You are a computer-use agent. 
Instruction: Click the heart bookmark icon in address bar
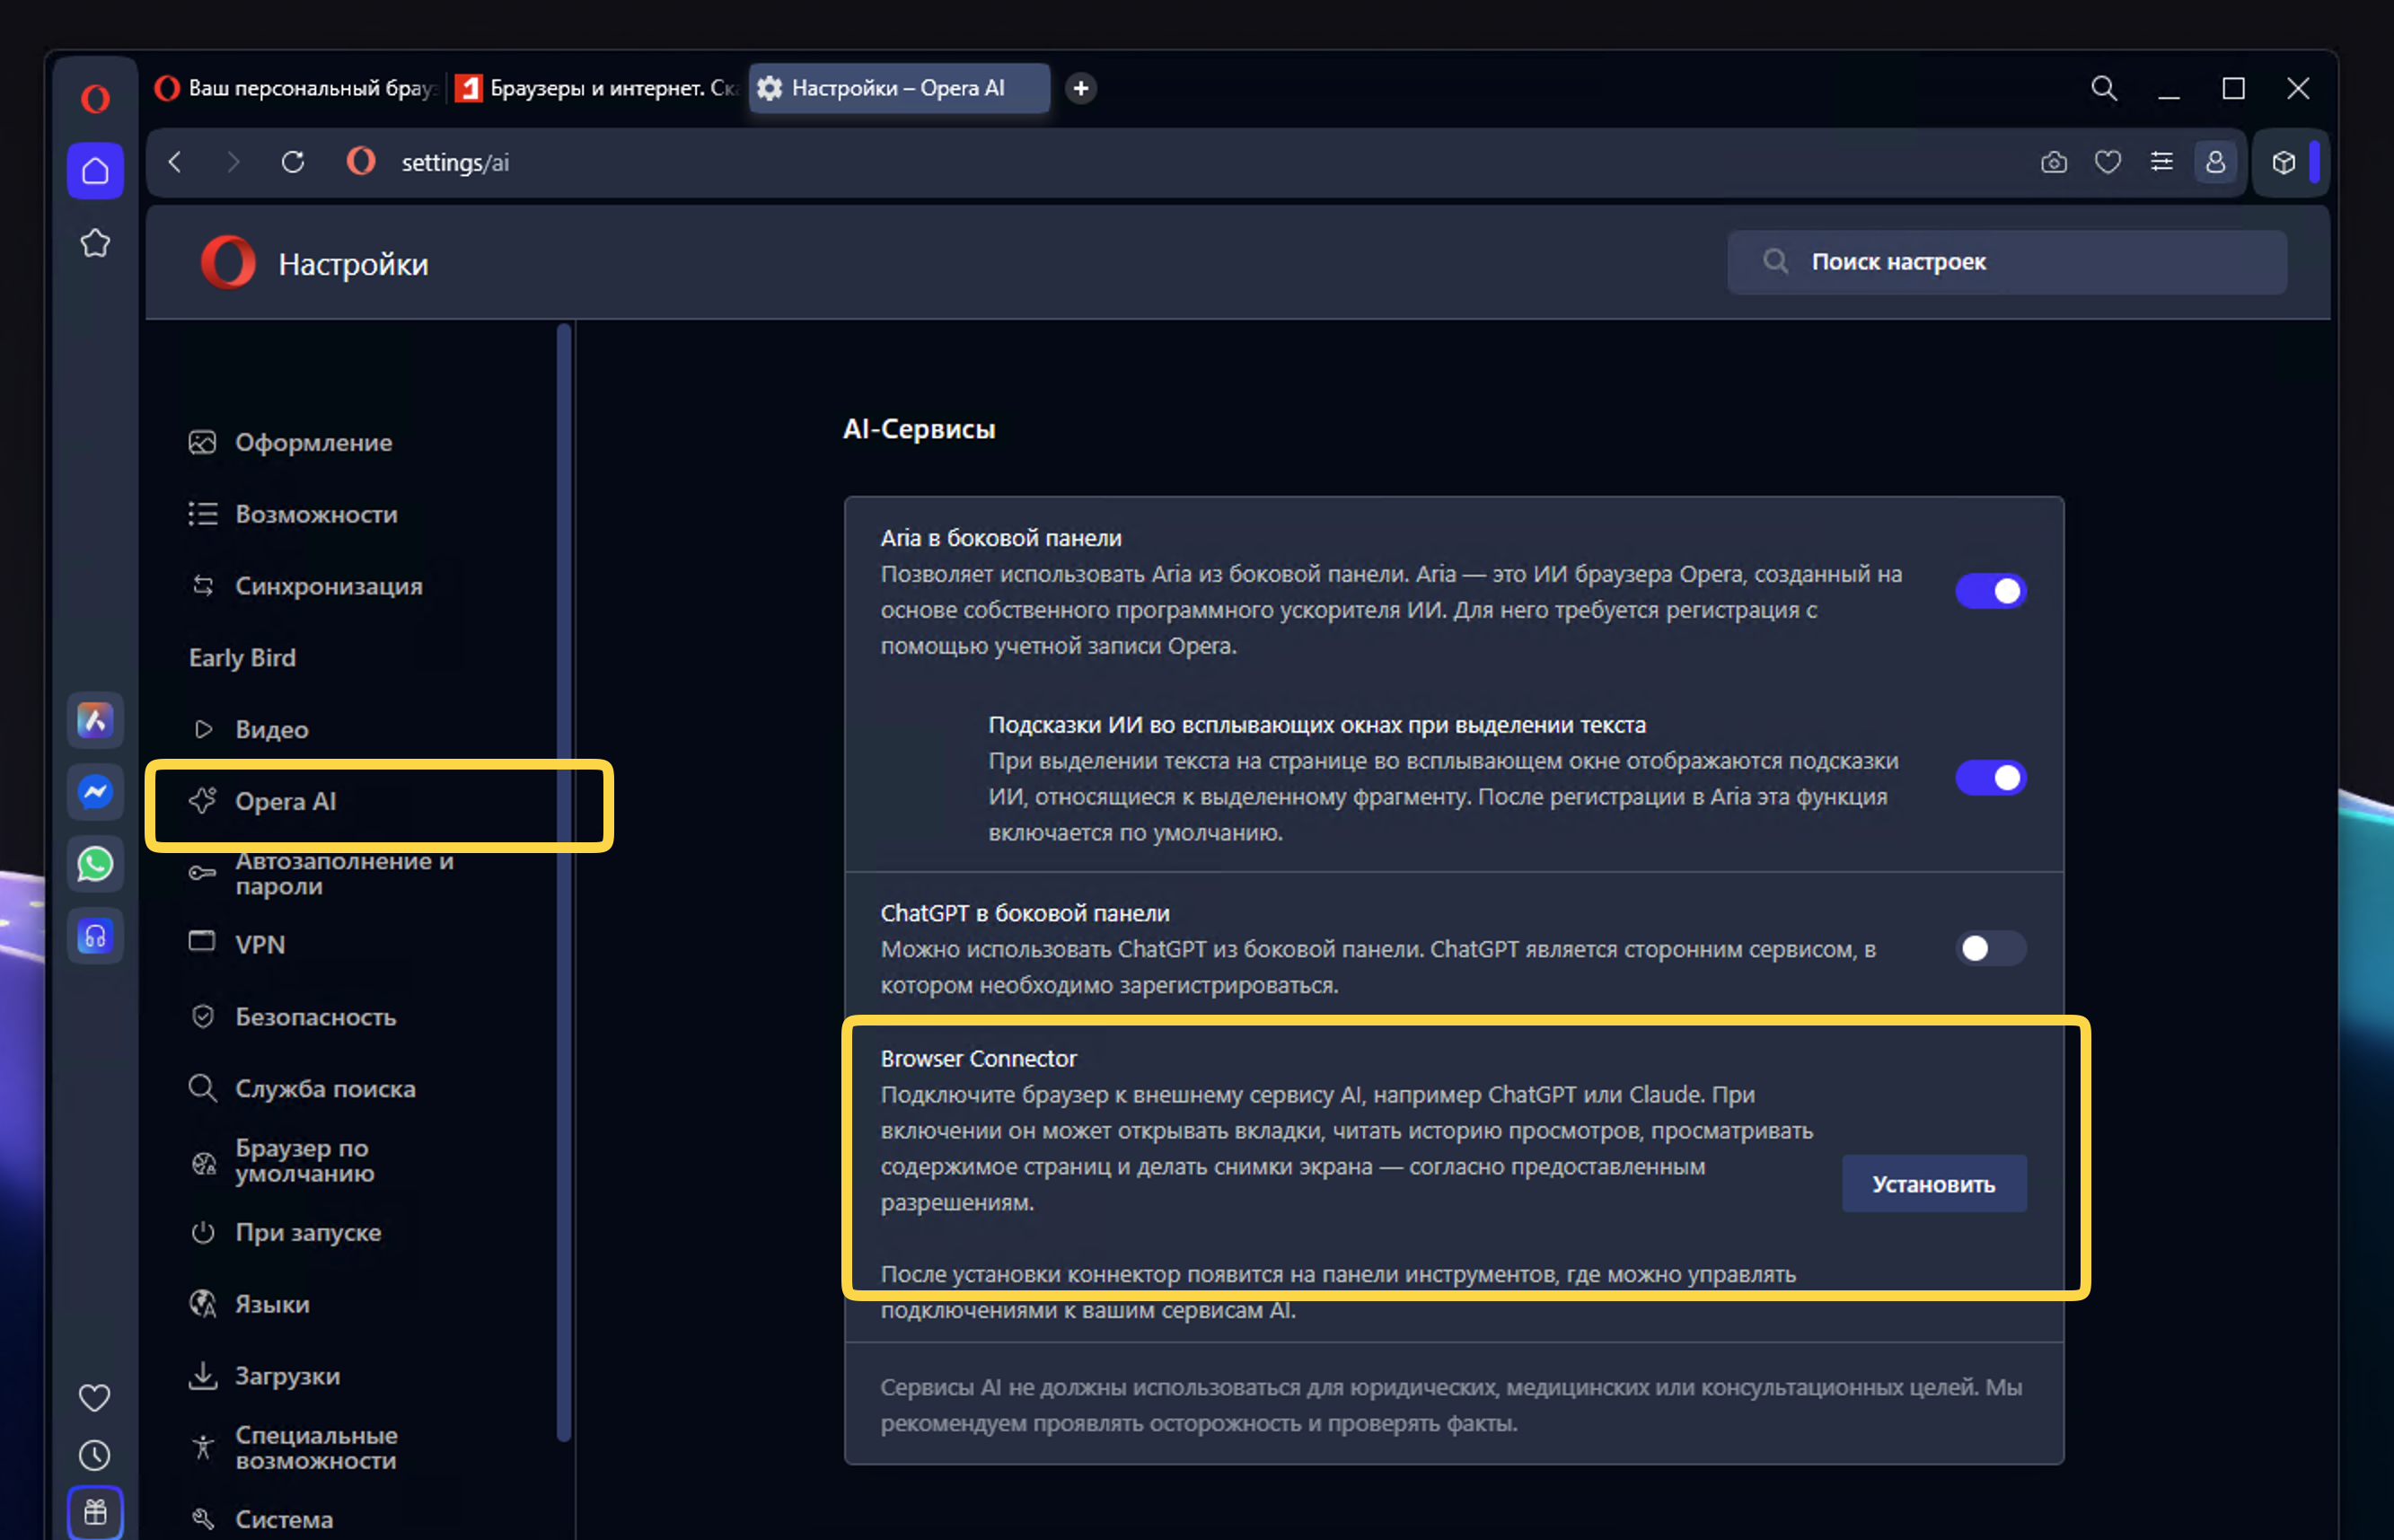pos(2107,162)
